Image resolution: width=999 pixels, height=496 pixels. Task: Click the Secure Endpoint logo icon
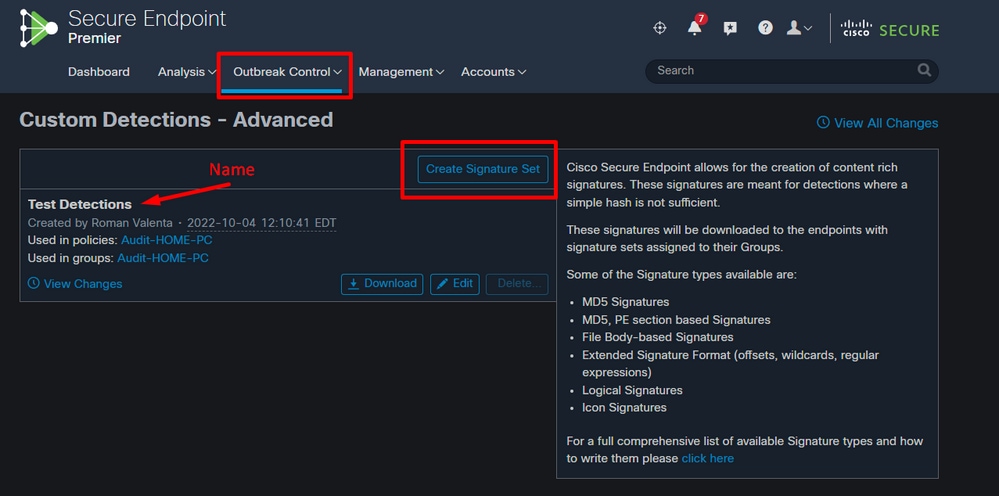click(x=39, y=27)
